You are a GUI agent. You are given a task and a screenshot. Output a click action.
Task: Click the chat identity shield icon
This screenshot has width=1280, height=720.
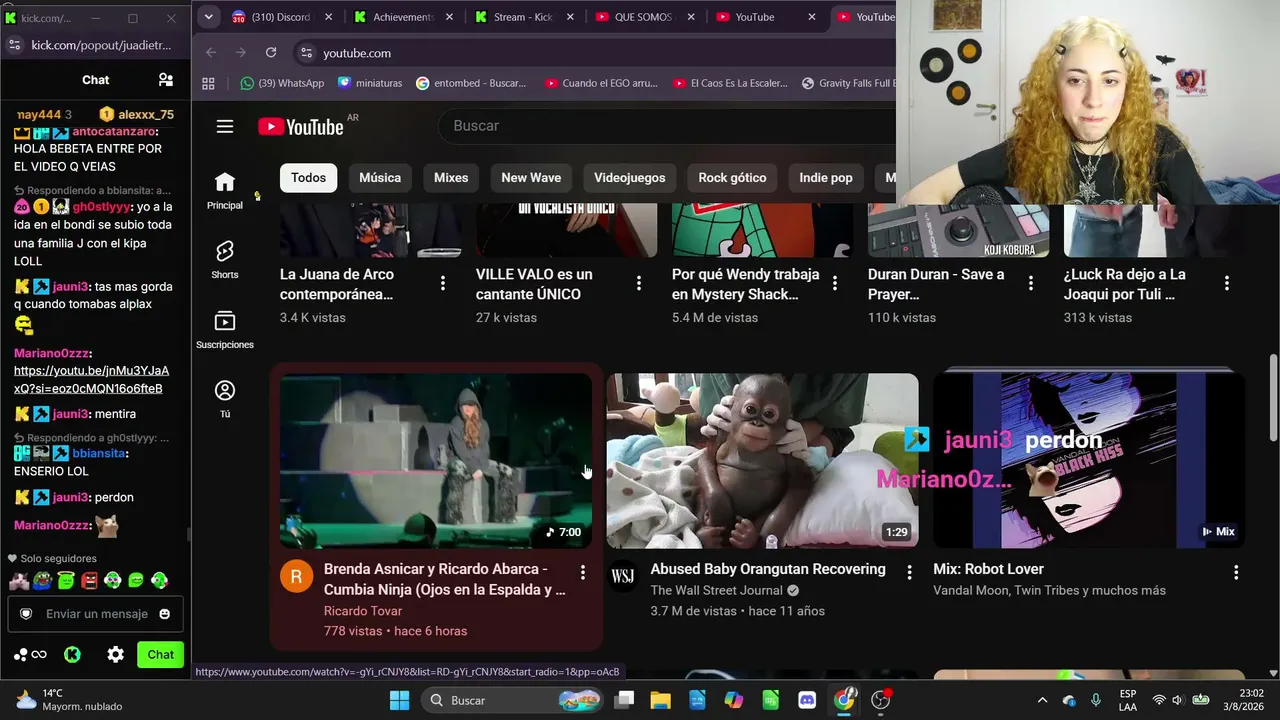pos(26,614)
